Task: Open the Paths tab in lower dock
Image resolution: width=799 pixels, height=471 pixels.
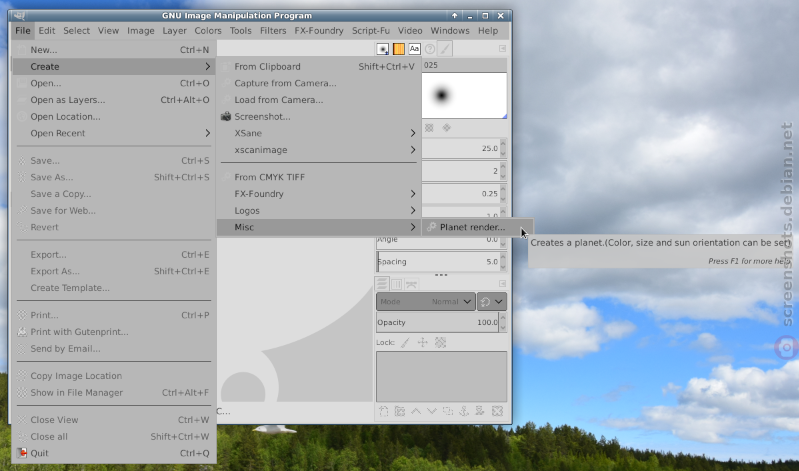Action: click(411, 284)
